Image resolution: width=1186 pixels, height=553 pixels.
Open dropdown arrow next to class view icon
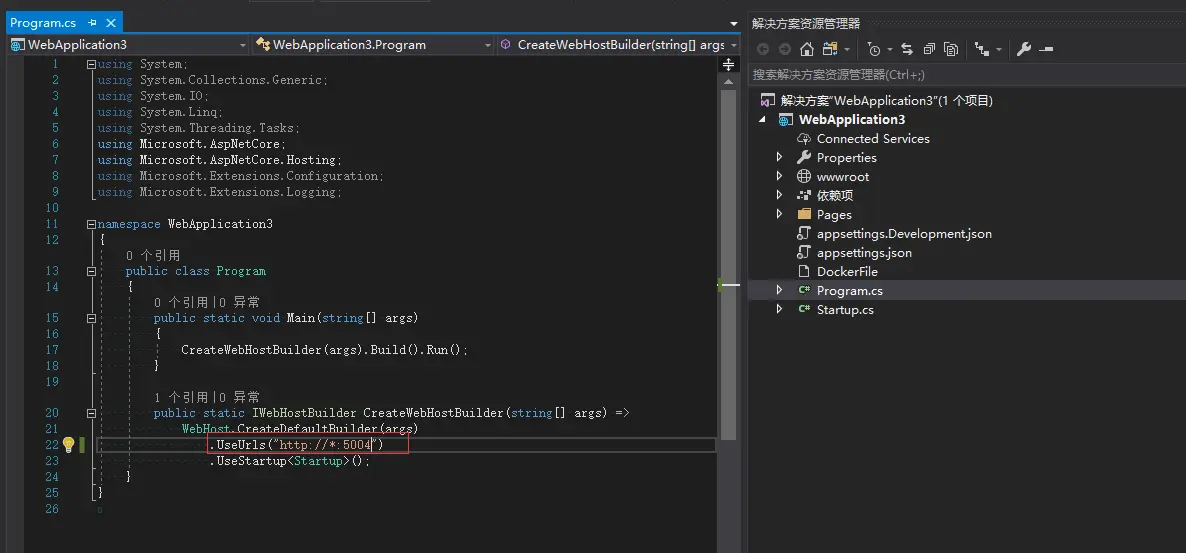tap(998, 50)
